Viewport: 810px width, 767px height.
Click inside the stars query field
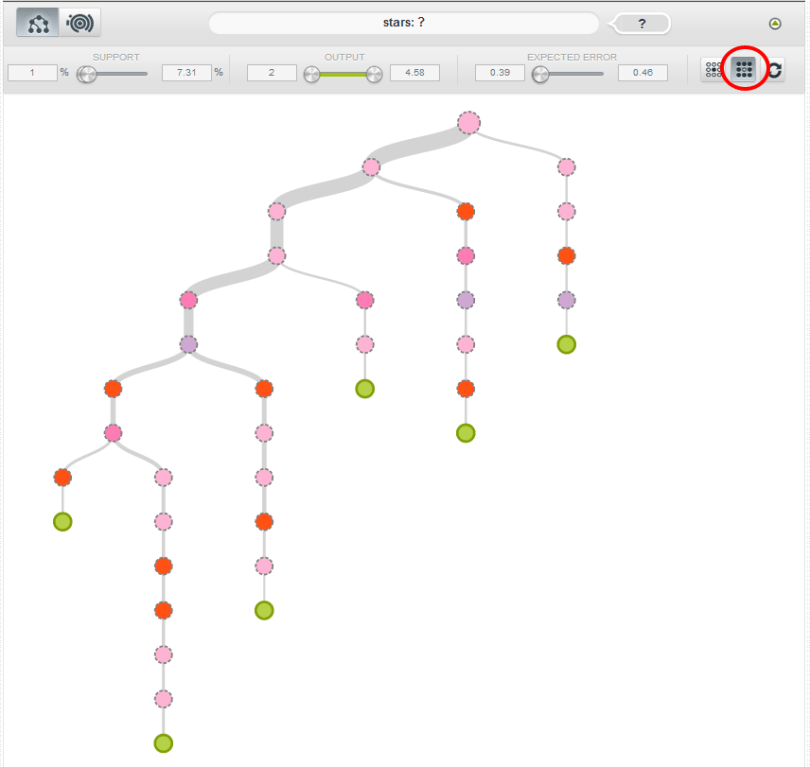pos(404,22)
